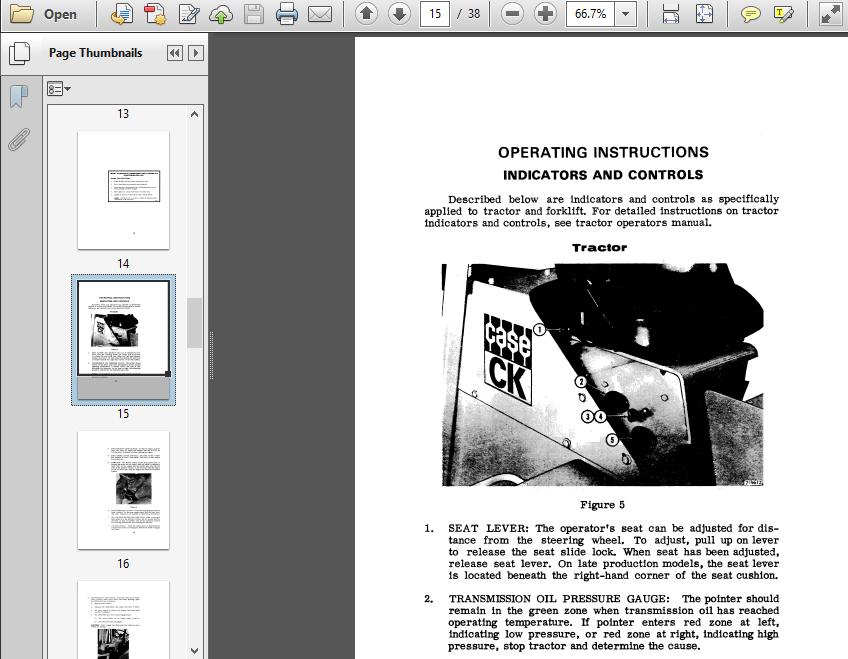
Task: Open the thumbnails options menu dropdown
Action: [59, 89]
